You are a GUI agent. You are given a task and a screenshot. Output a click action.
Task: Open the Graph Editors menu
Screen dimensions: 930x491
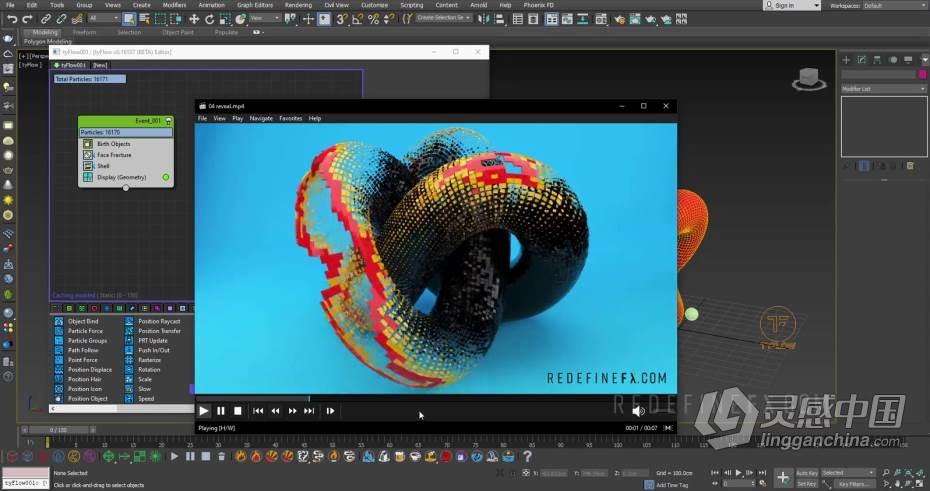[255, 5]
